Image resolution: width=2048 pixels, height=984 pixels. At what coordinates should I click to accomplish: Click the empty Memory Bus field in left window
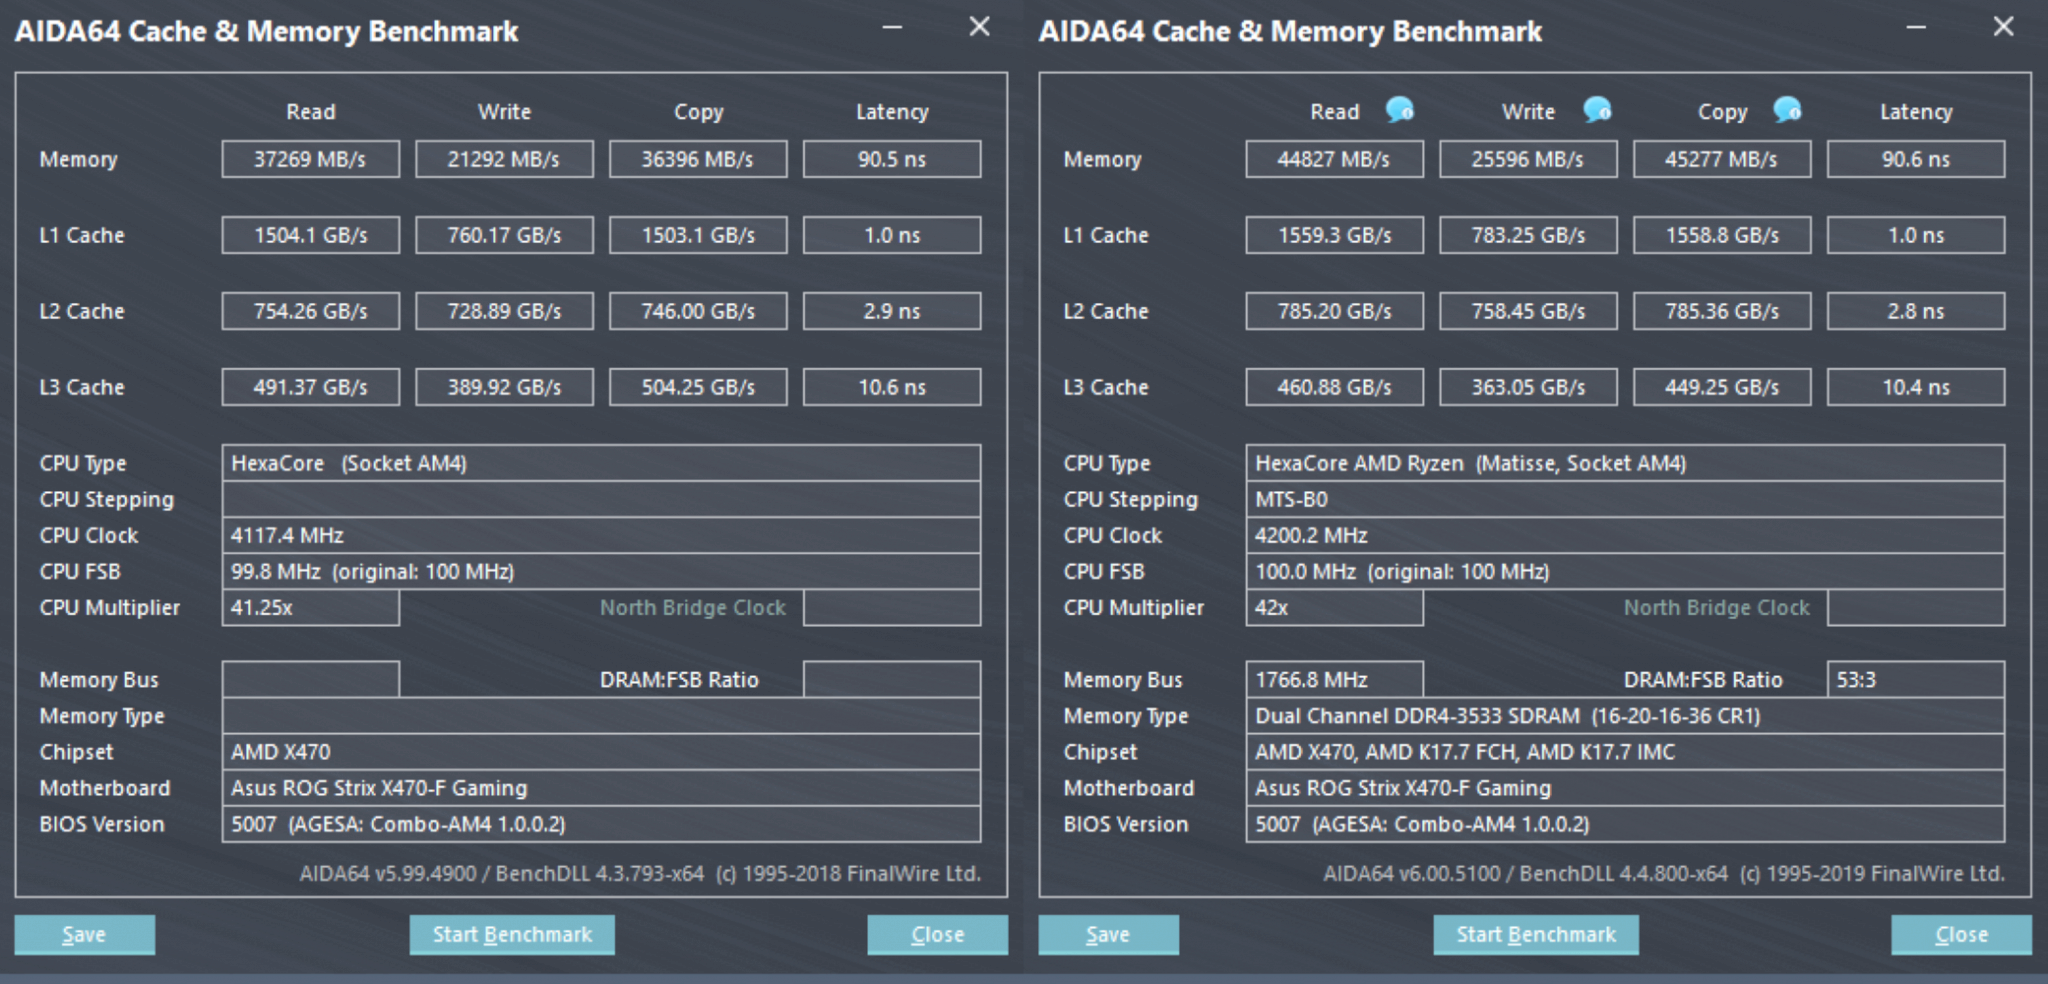point(311,679)
